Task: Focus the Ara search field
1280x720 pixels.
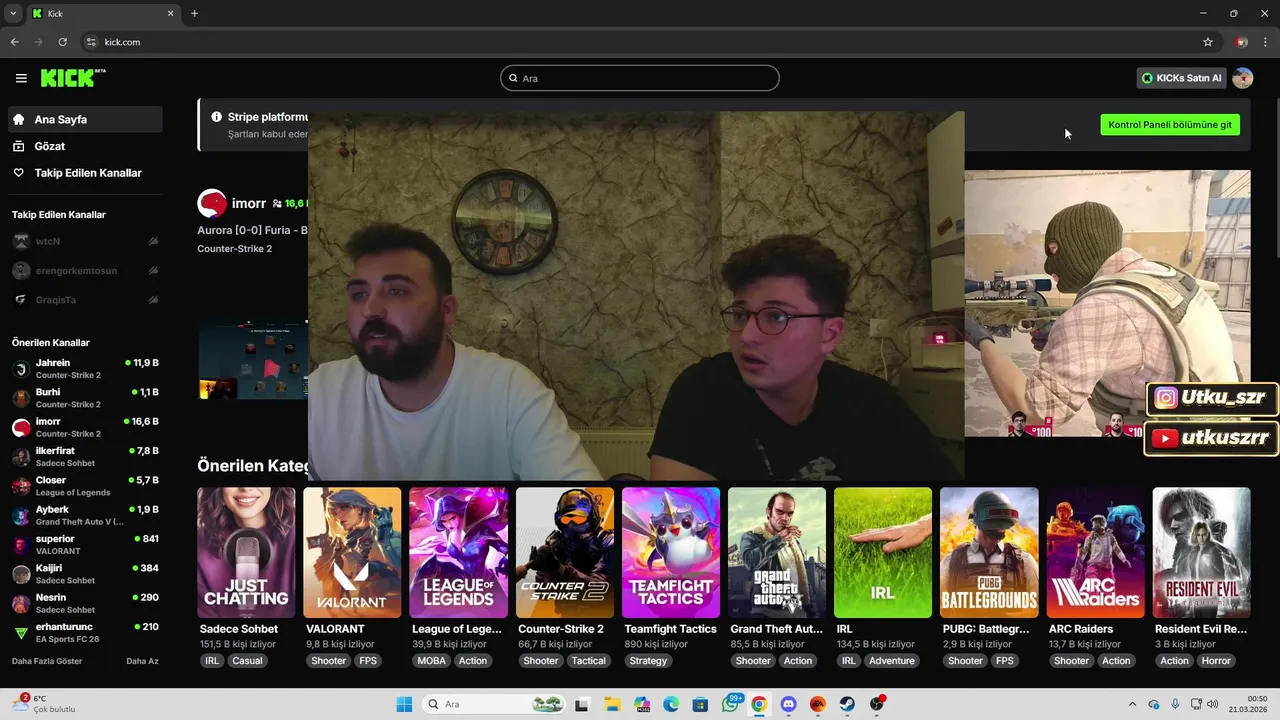Action: tap(640, 78)
